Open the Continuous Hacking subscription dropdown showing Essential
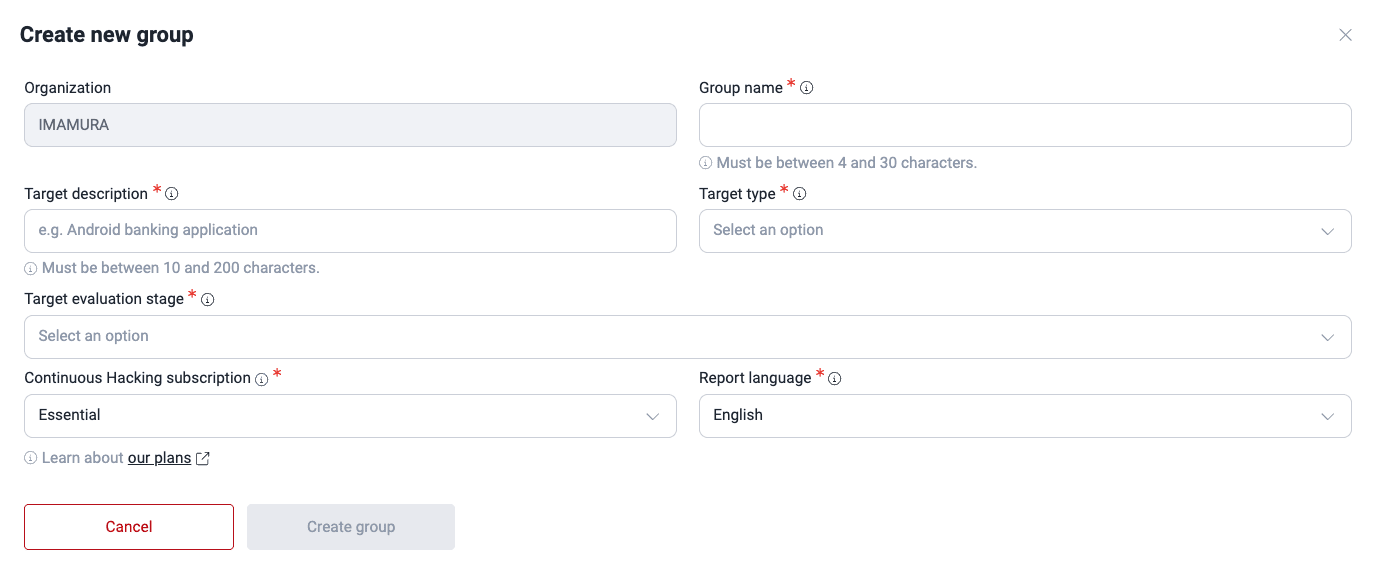 (x=350, y=416)
